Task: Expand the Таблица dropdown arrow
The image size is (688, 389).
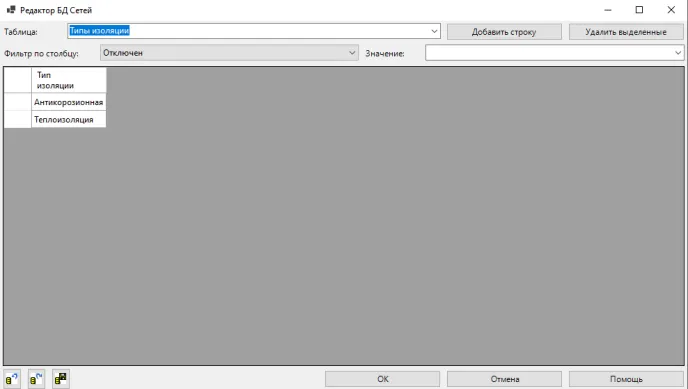Action: [x=434, y=31]
